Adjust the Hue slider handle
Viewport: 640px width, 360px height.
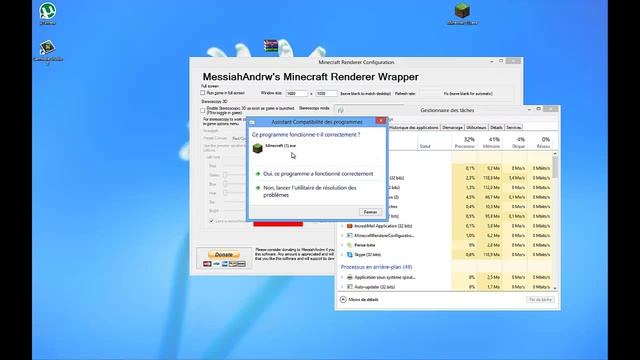pos(225,193)
